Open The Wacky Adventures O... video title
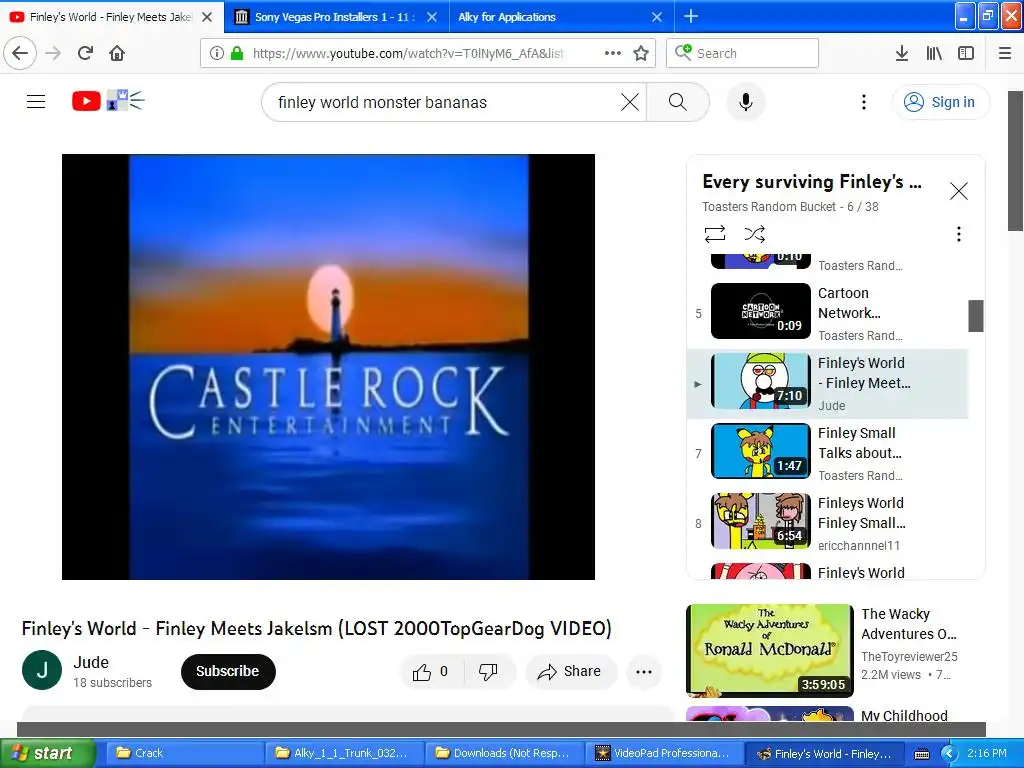This screenshot has height=768, width=1024. (x=908, y=624)
